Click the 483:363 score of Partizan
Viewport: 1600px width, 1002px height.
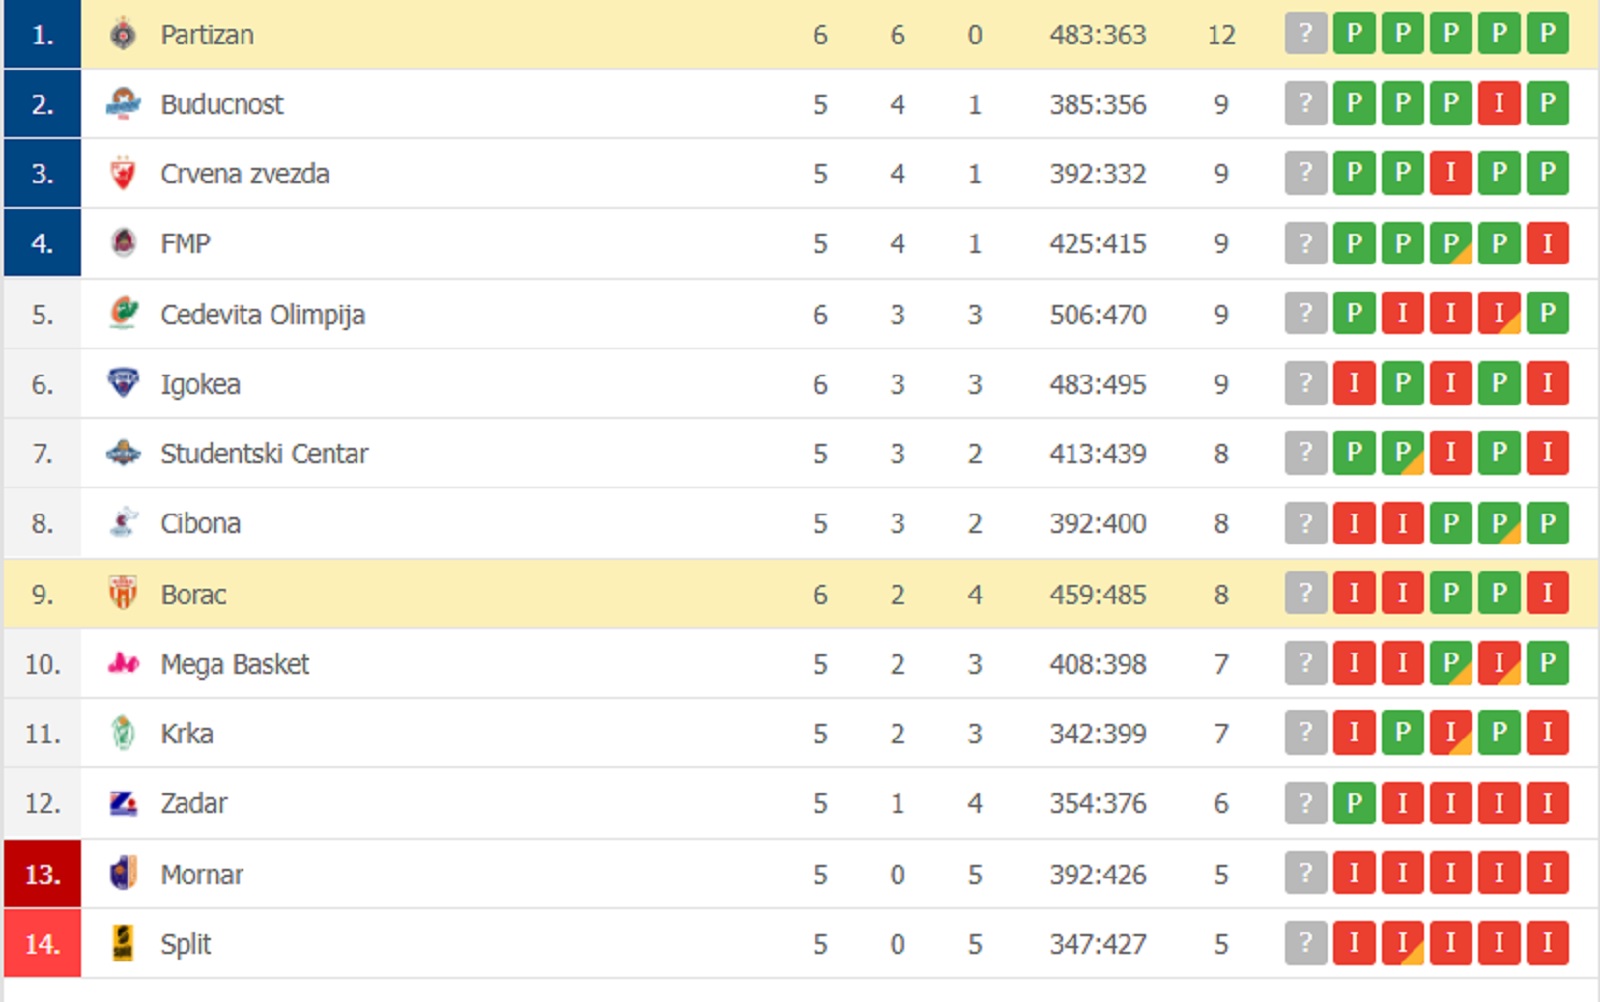click(x=1098, y=33)
